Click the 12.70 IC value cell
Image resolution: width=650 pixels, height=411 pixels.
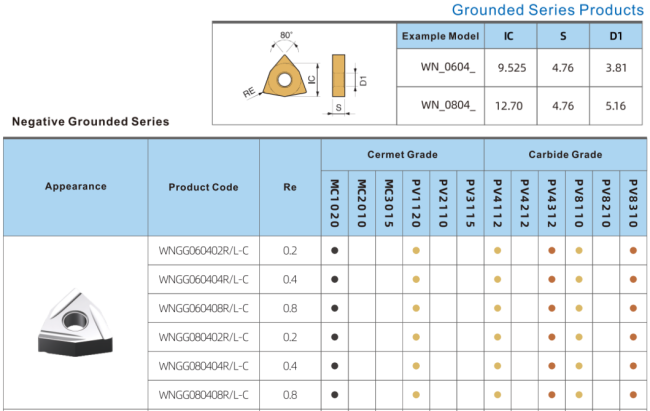click(509, 104)
